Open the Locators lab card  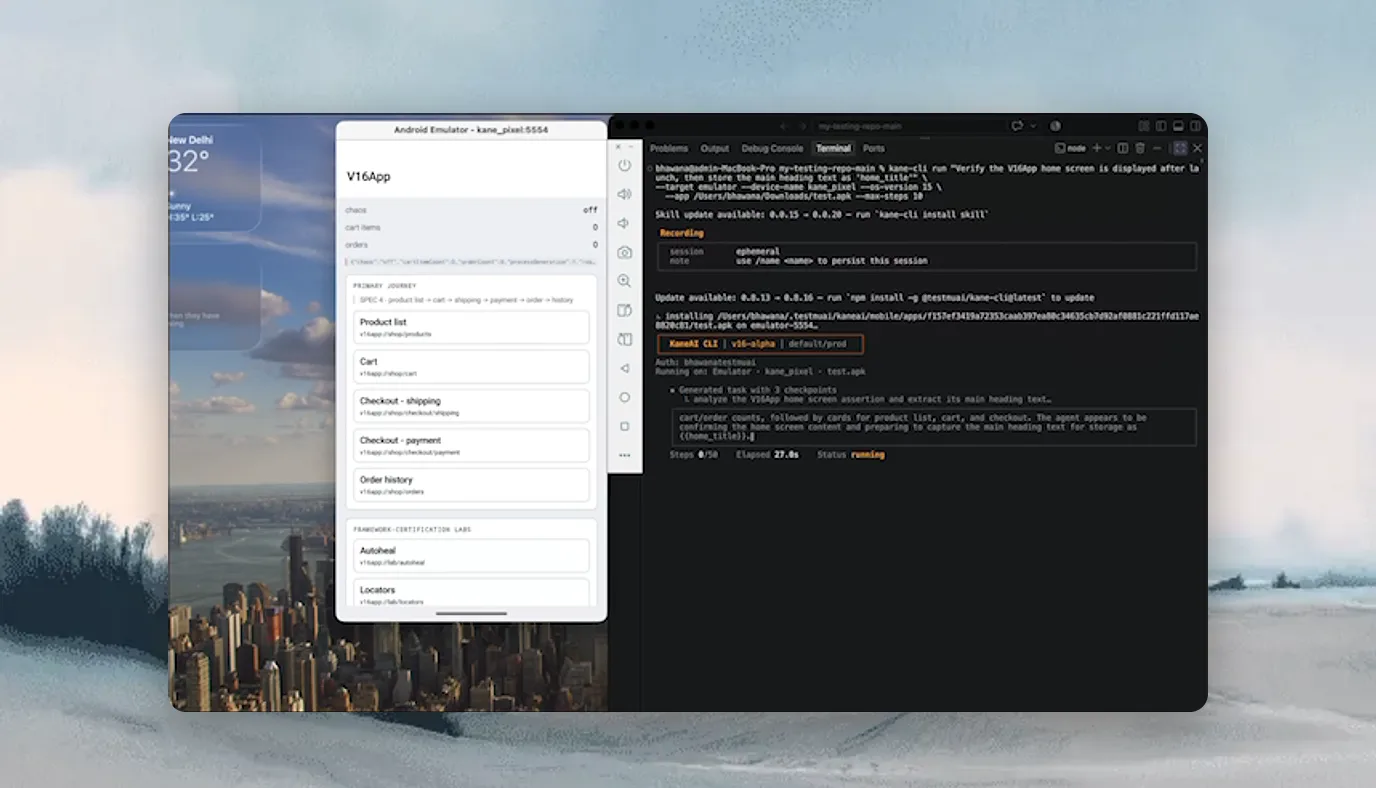pyautogui.click(x=472, y=592)
